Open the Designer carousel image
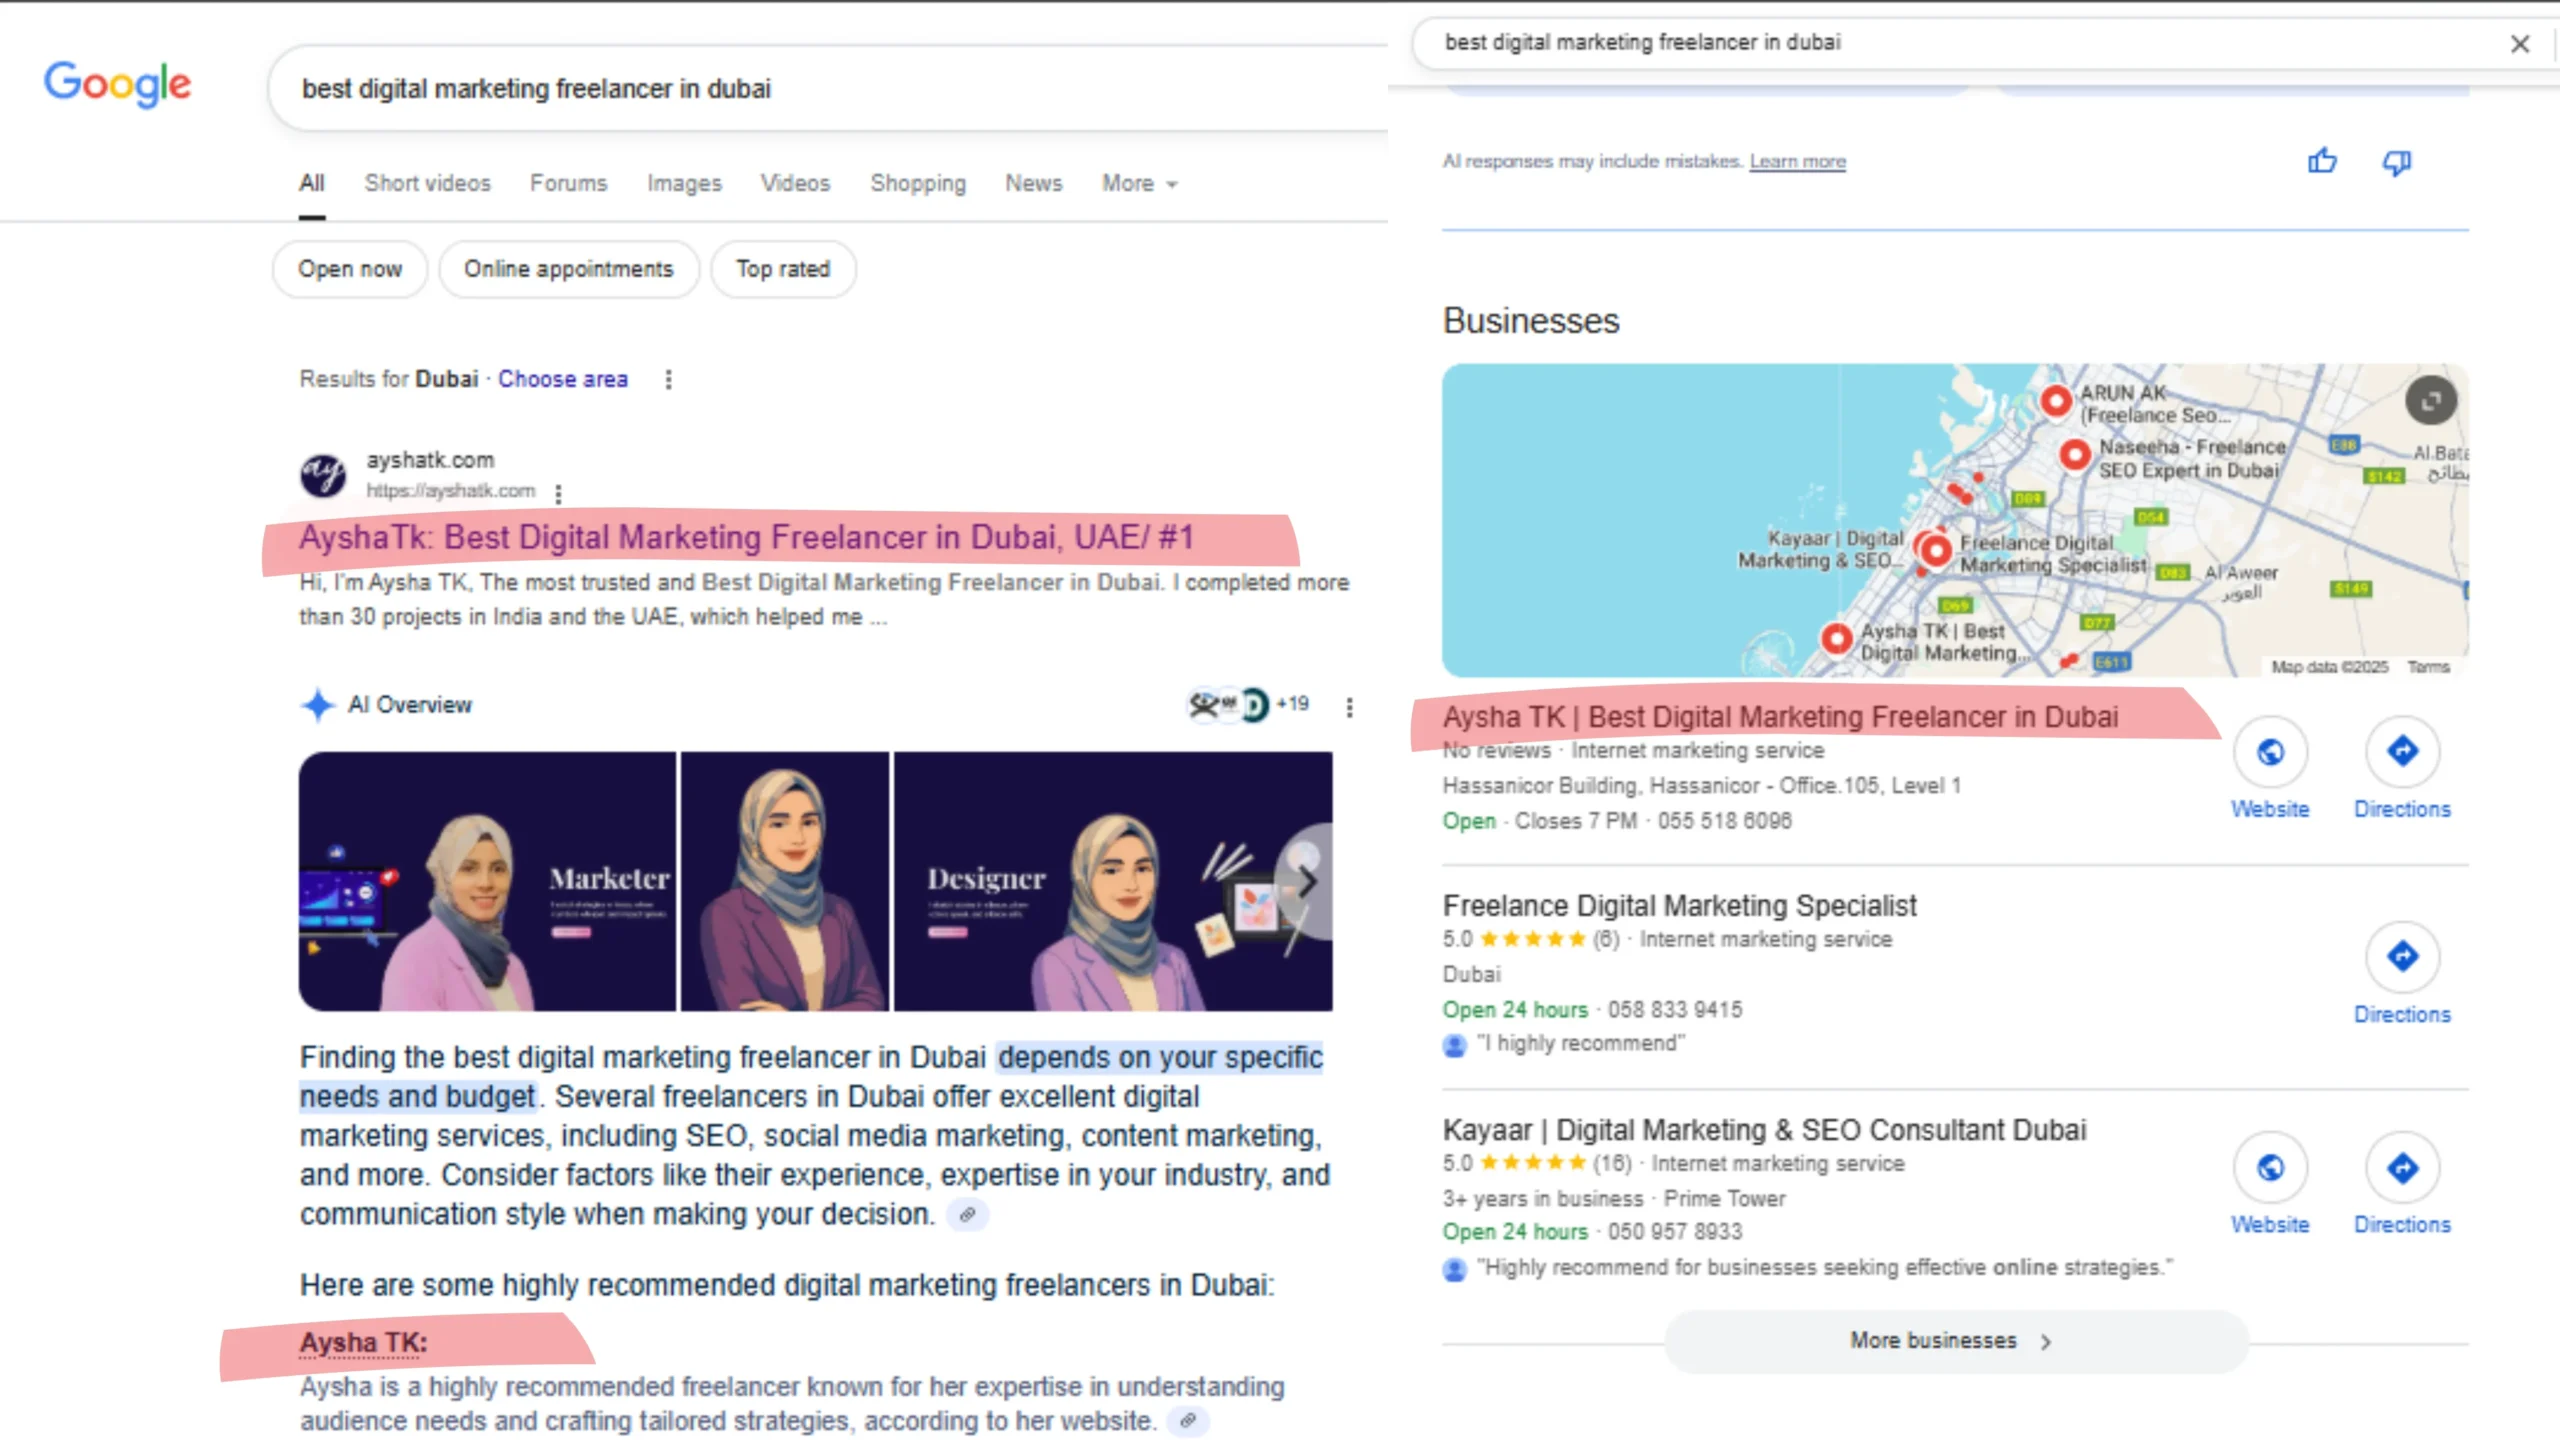2560x1440 pixels. (1113, 882)
